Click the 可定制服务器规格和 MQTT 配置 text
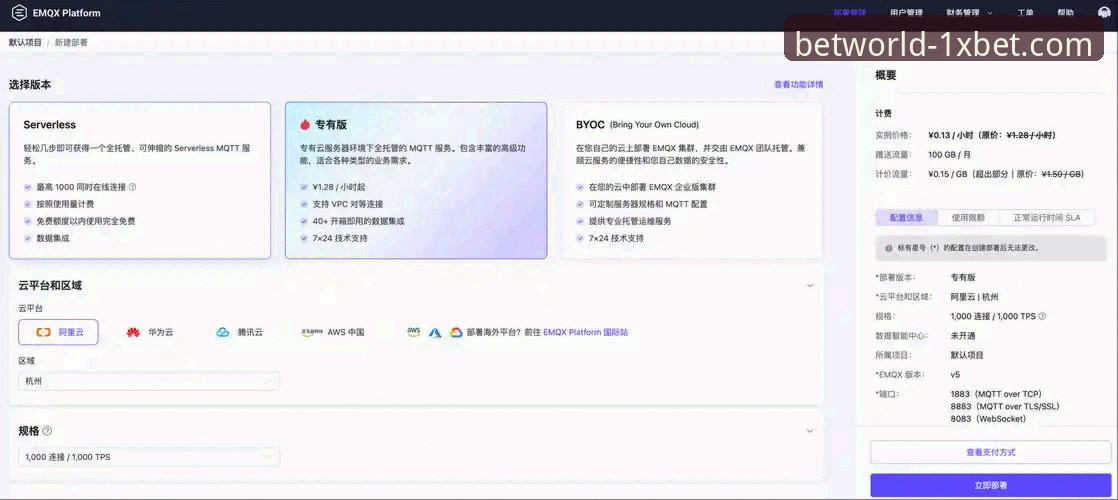Image resolution: width=1118 pixels, height=500 pixels. [647, 204]
